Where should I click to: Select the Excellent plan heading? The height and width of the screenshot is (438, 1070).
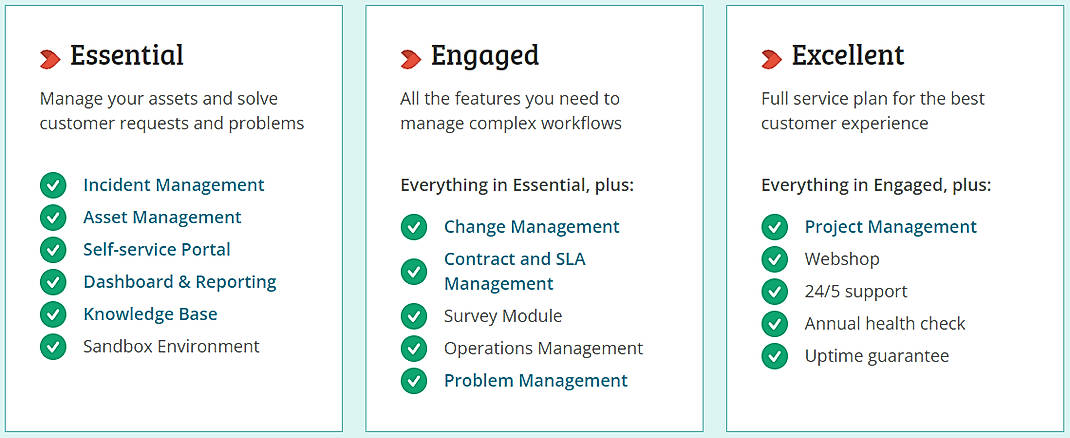point(848,56)
